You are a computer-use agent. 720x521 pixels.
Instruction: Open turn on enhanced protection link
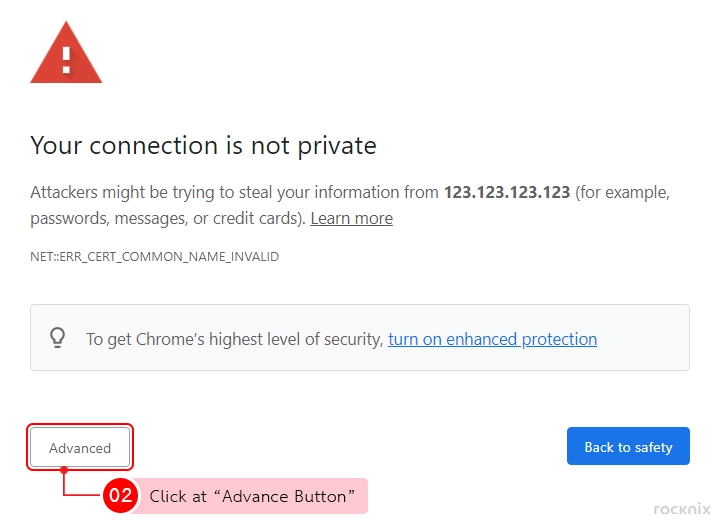click(x=492, y=339)
